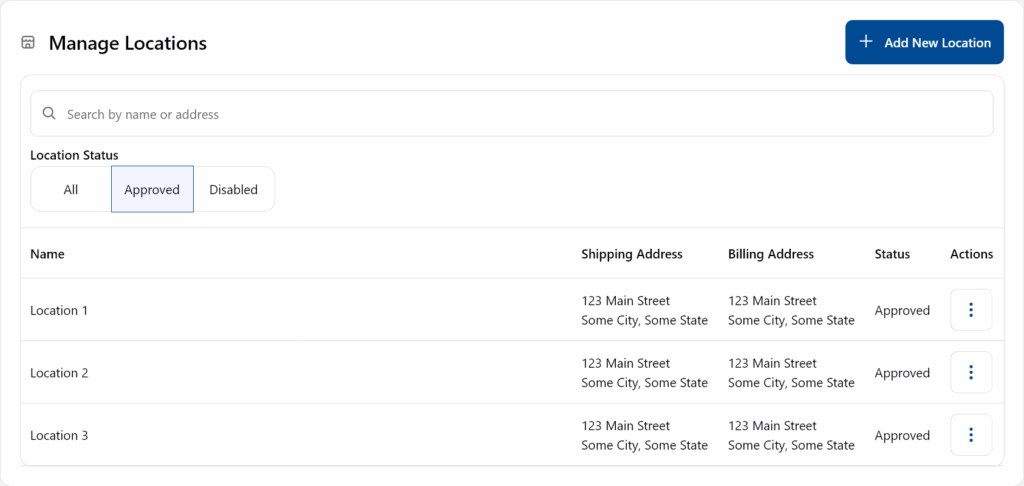Select the Location 2 row name
This screenshot has height=486, width=1024.
click(59, 373)
